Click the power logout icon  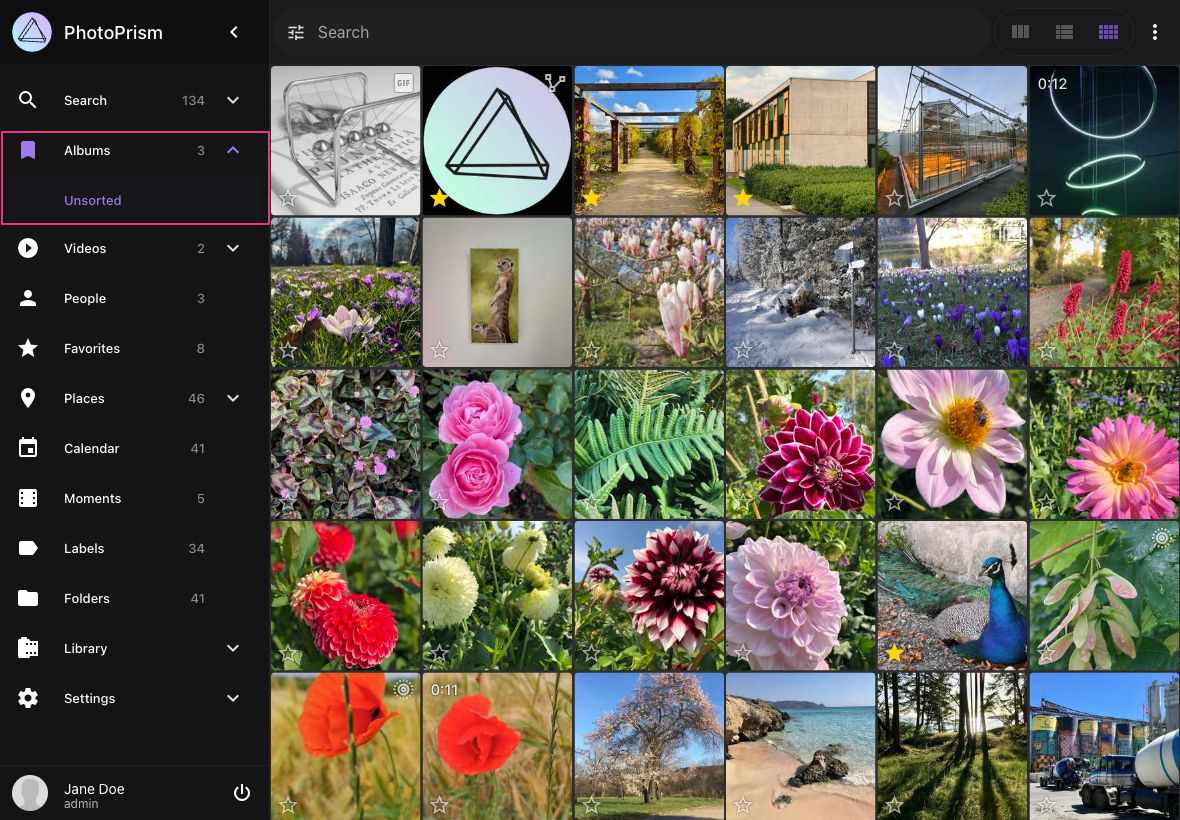pos(241,793)
